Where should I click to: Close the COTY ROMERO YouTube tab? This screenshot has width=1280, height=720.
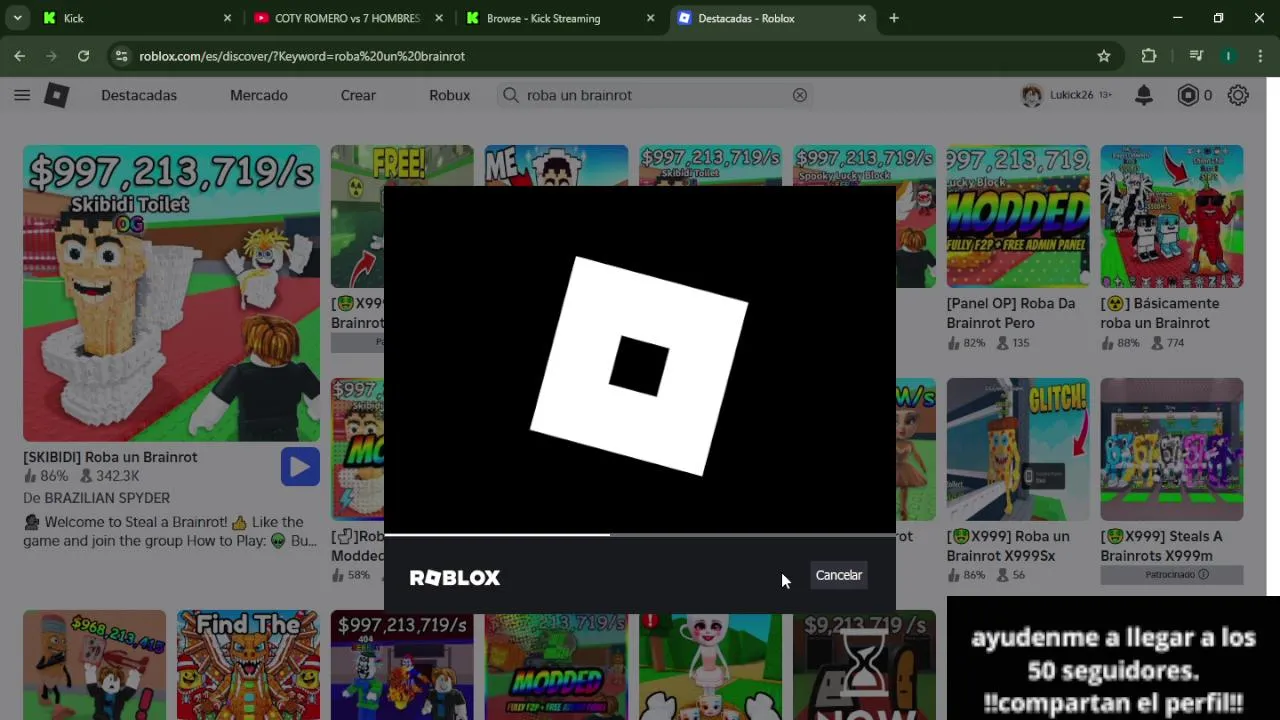[x=439, y=18]
